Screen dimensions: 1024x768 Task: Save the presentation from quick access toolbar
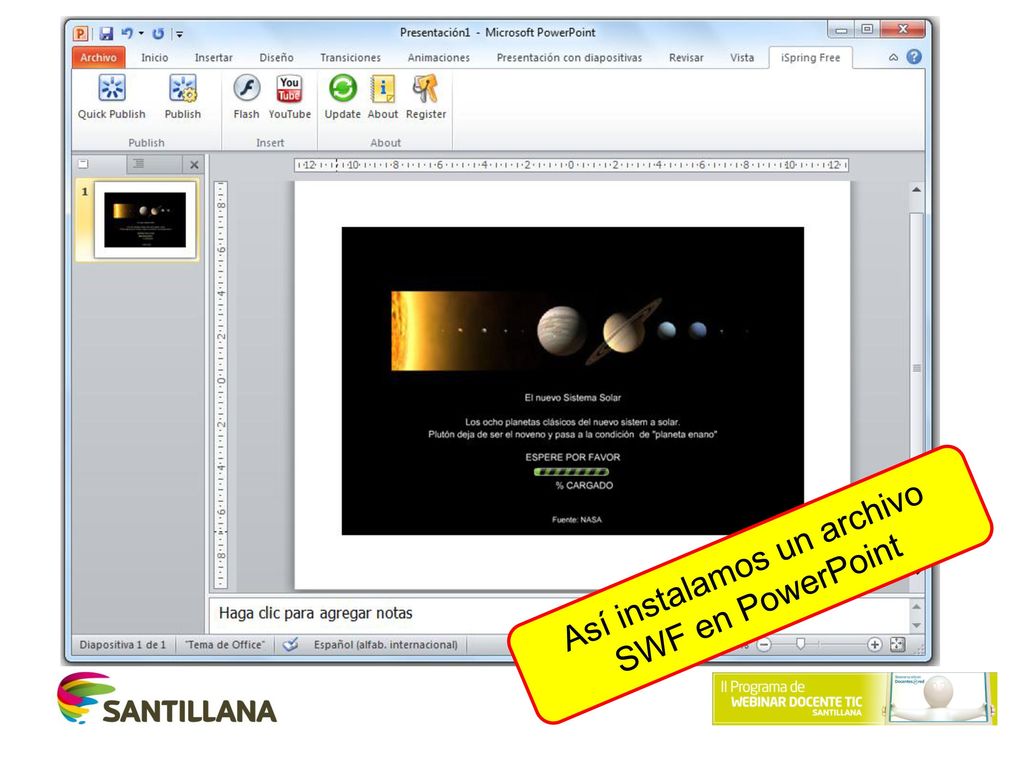(x=106, y=33)
